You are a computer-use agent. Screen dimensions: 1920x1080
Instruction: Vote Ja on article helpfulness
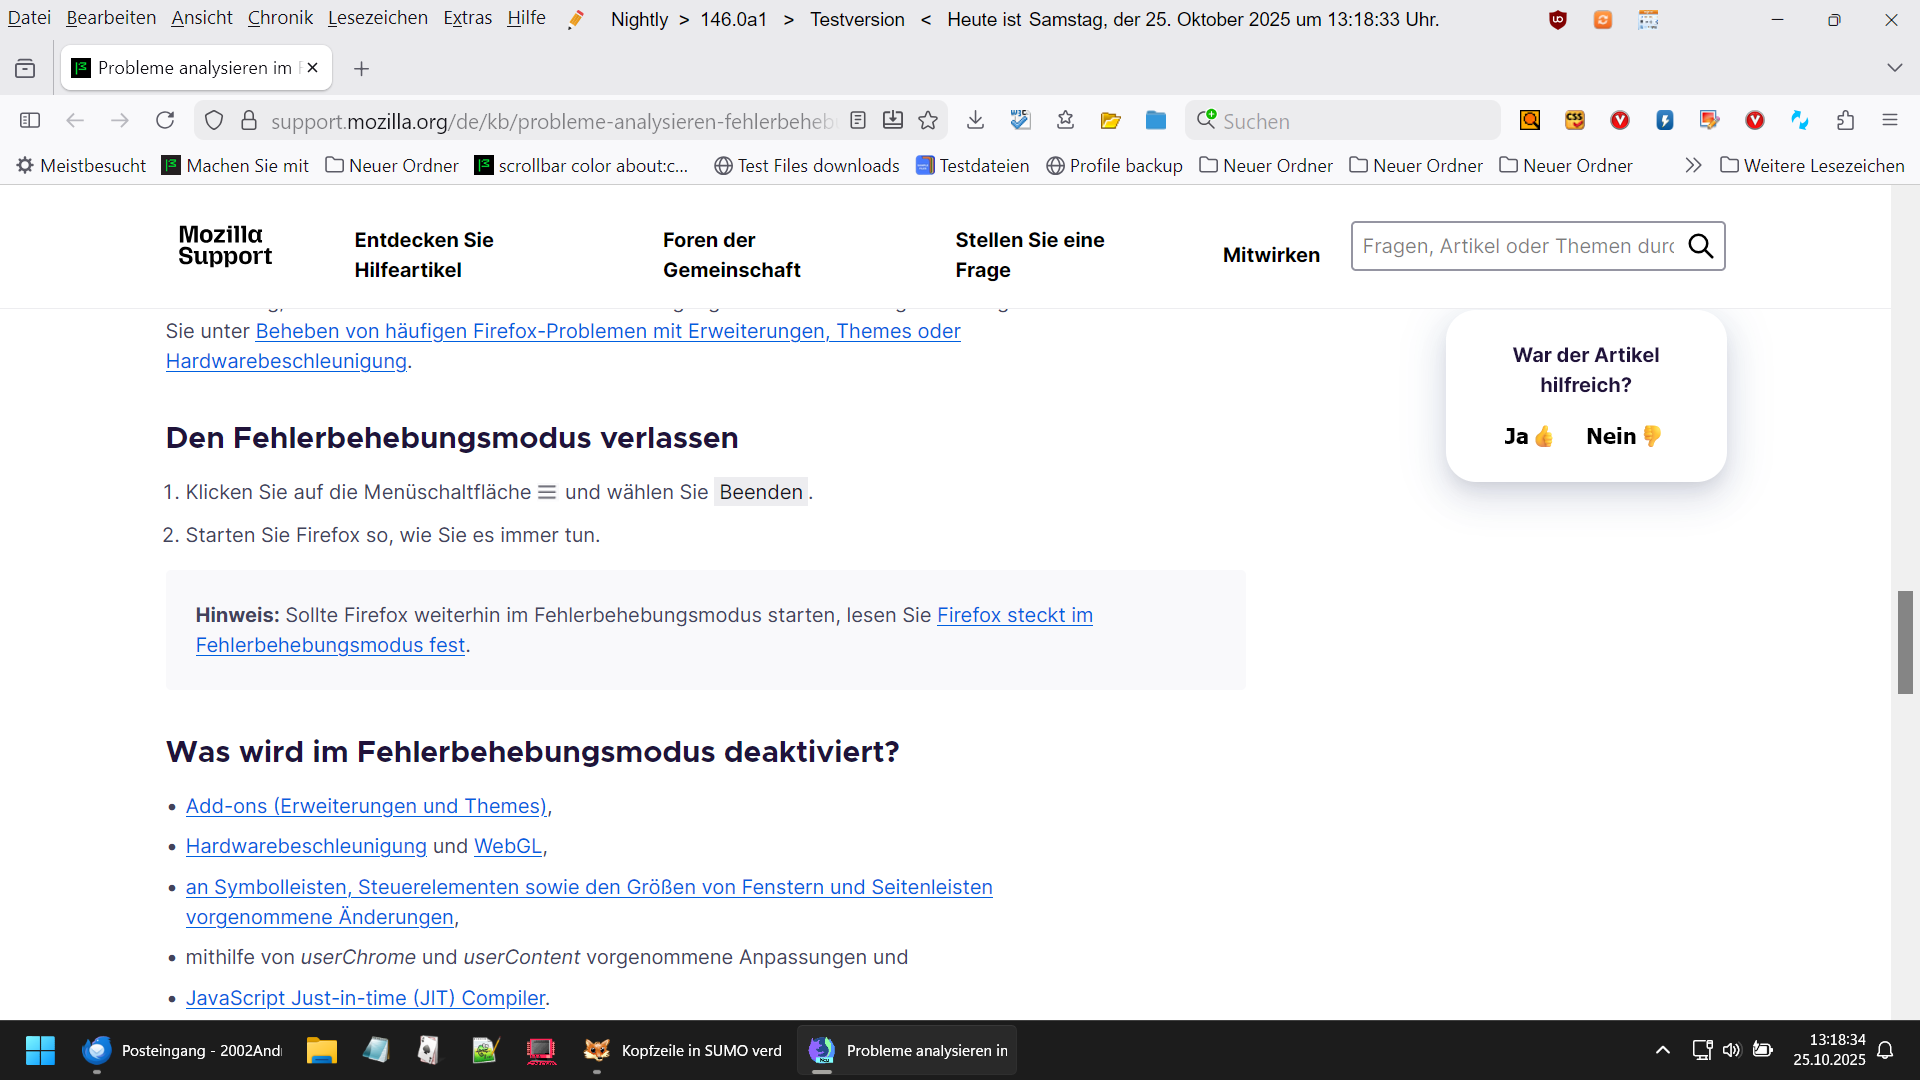pyautogui.click(x=1528, y=436)
